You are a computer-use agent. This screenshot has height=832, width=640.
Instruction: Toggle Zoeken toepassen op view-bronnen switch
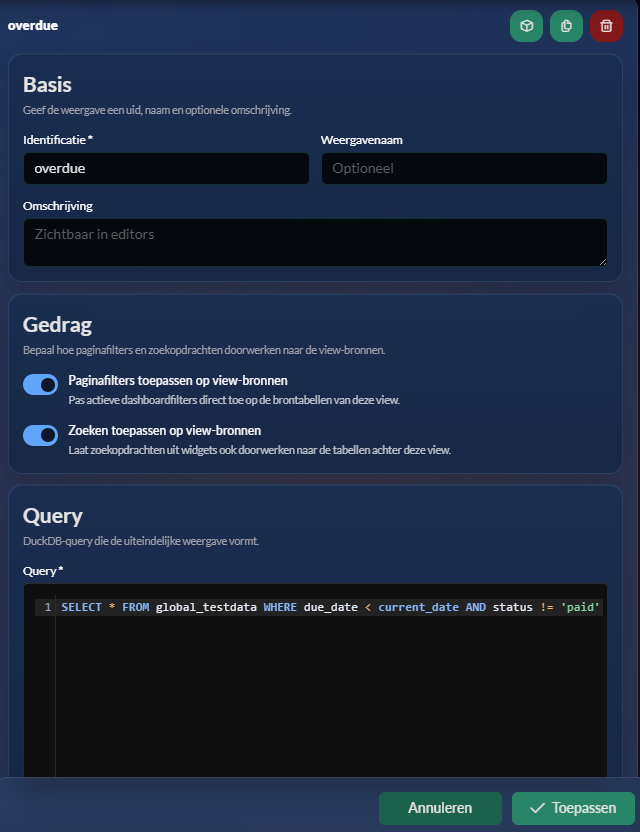pyautogui.click(x=40, y=435)
